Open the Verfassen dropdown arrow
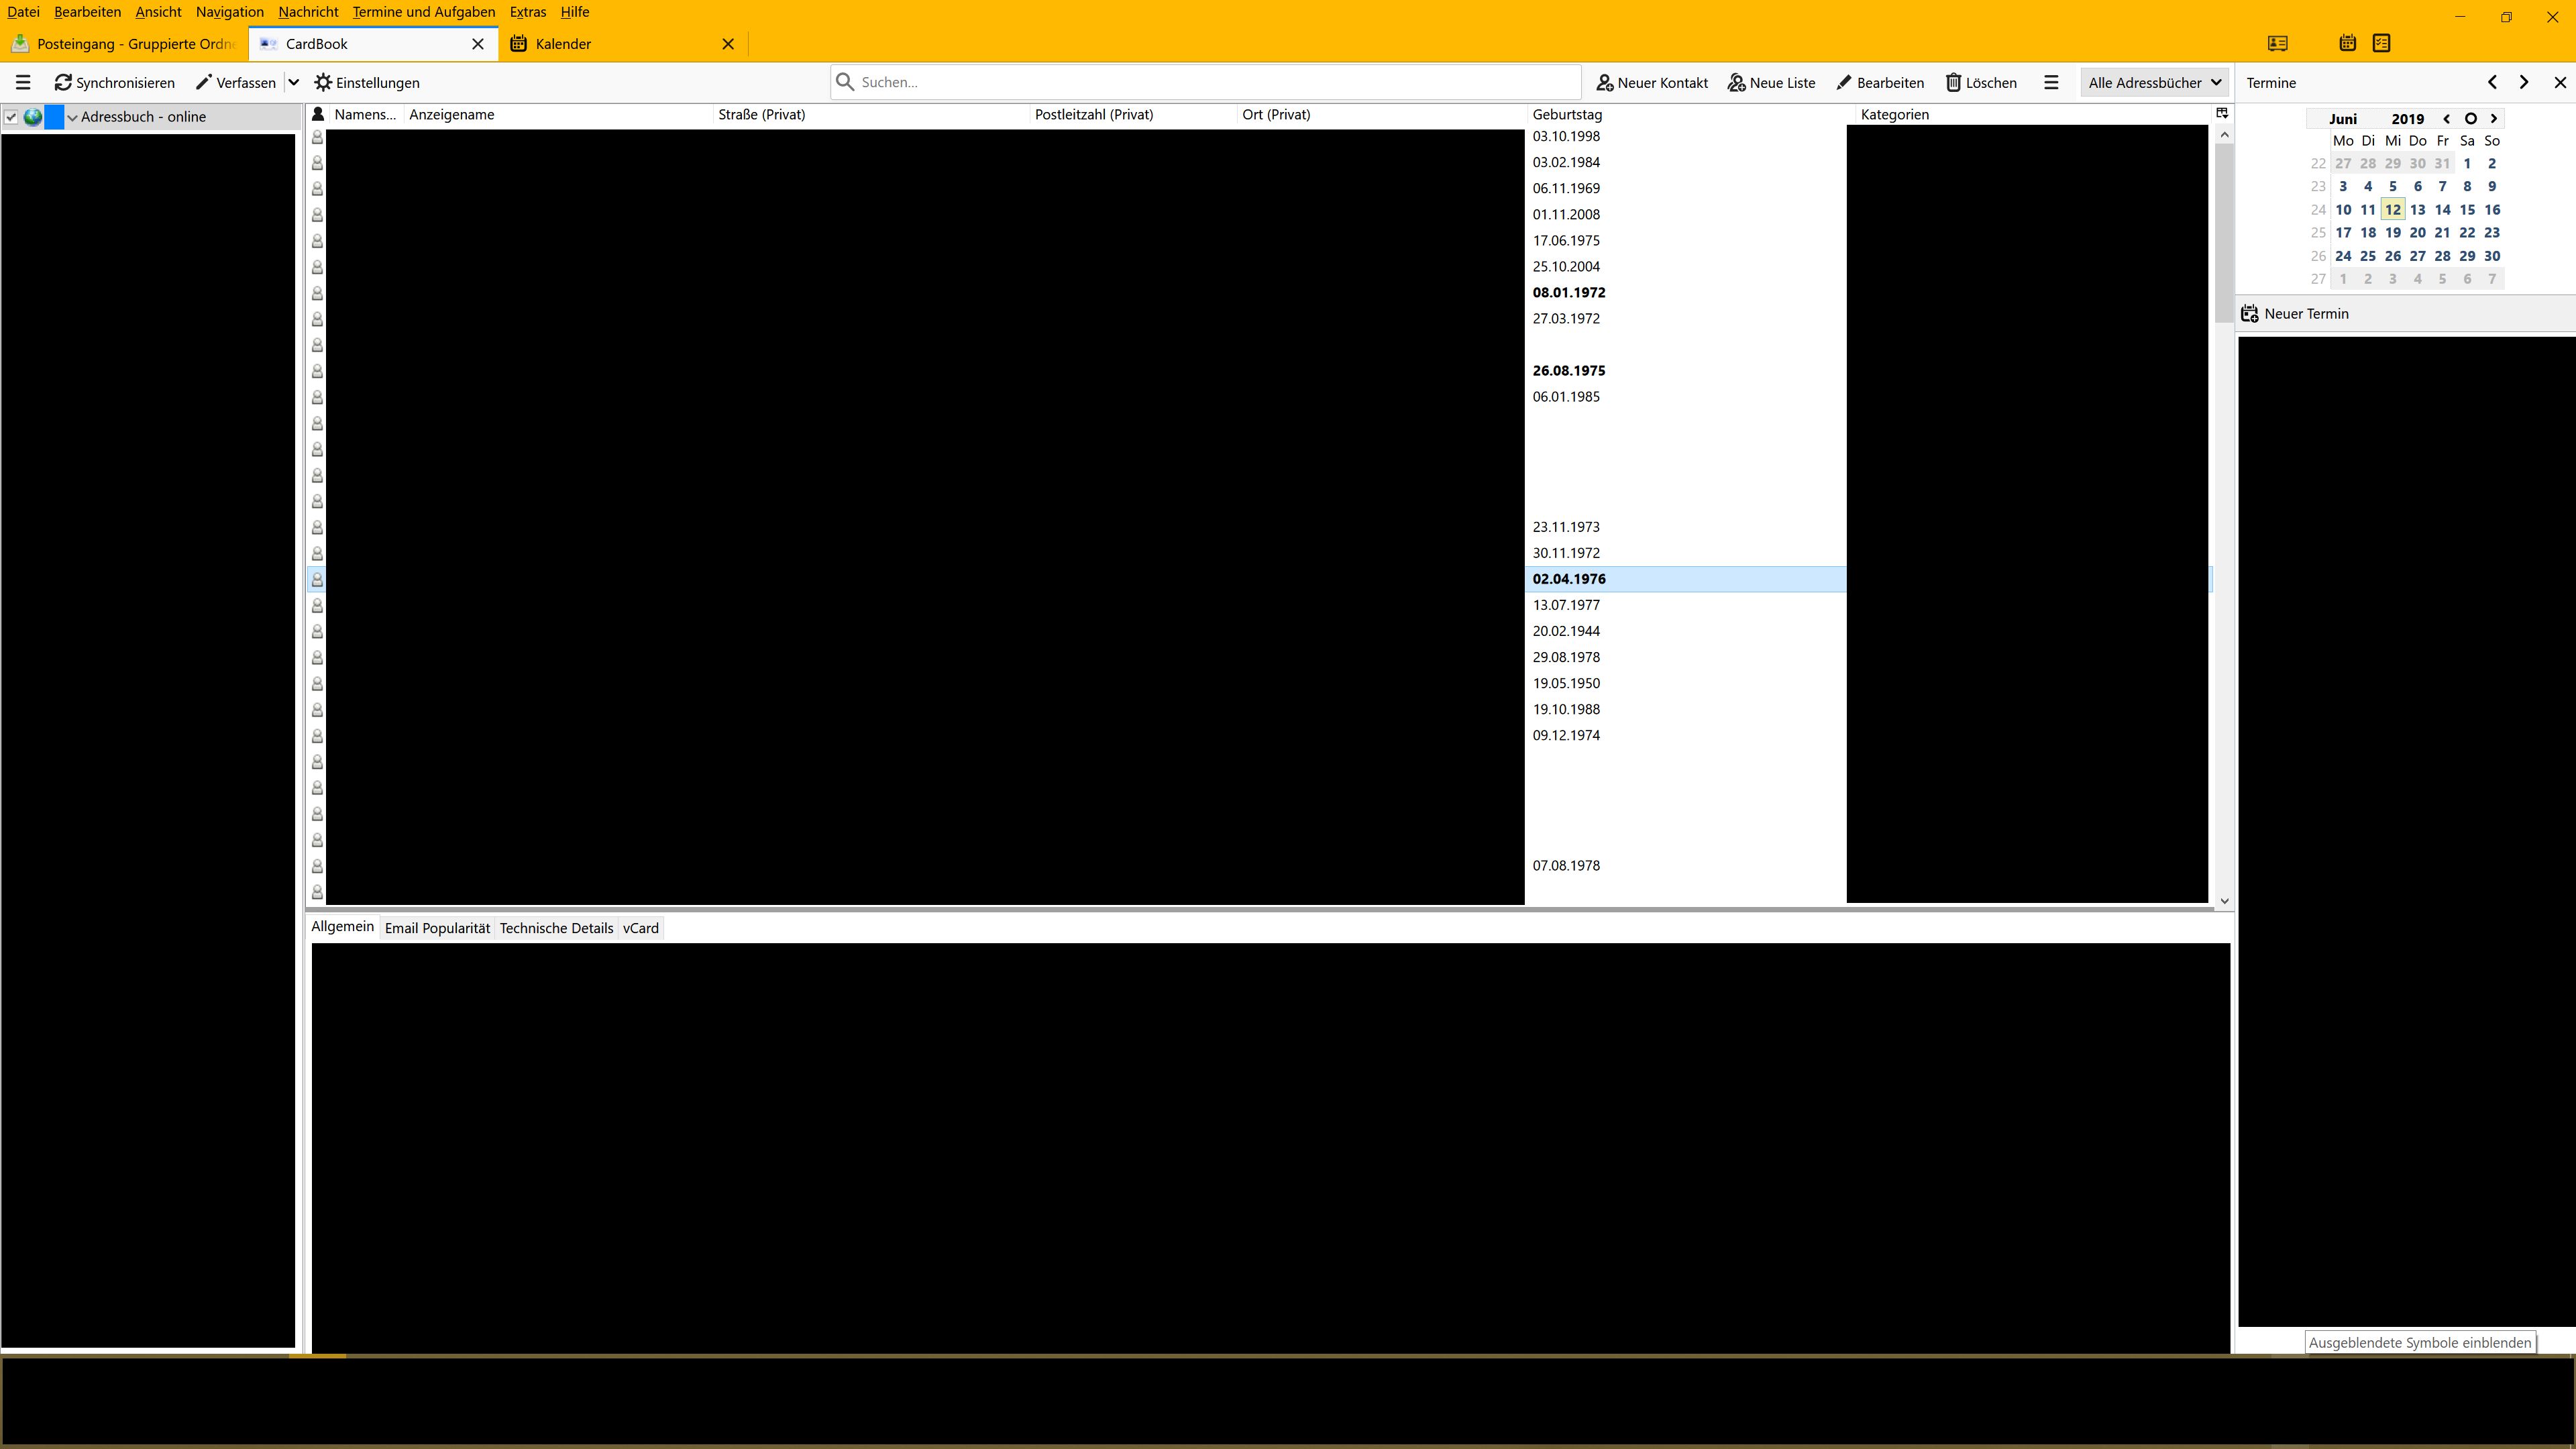Screen dimensions: 2576x1449 point(293,82)
